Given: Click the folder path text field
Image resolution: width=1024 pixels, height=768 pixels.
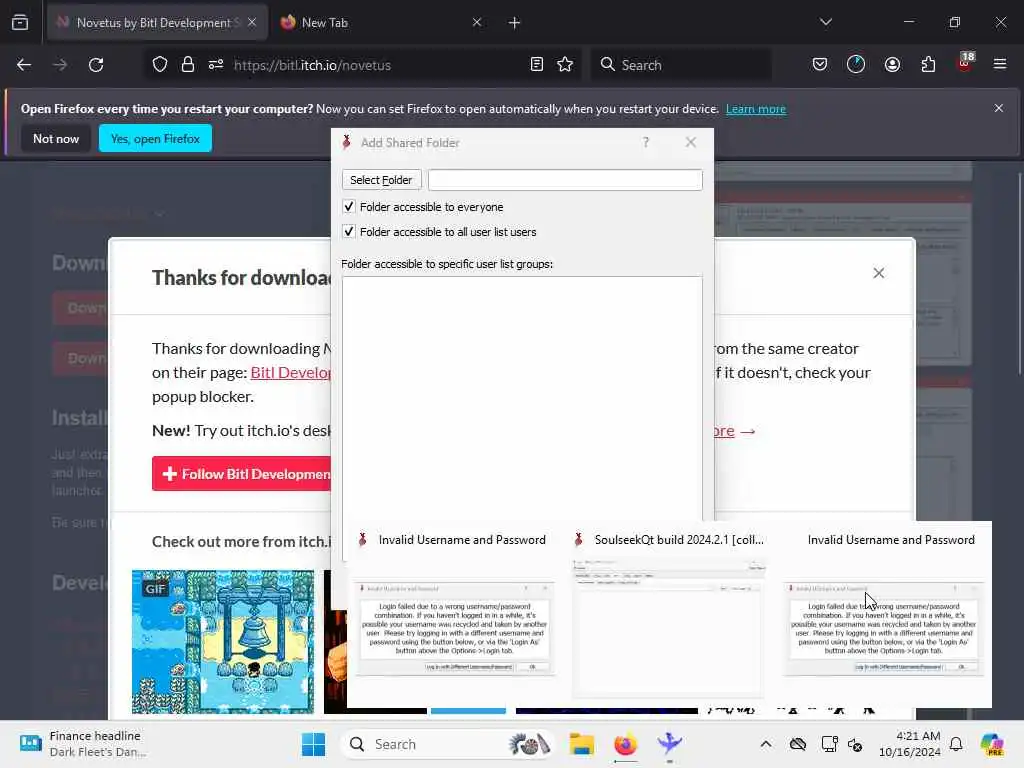Looking at the screenshot, I should 566,180.
